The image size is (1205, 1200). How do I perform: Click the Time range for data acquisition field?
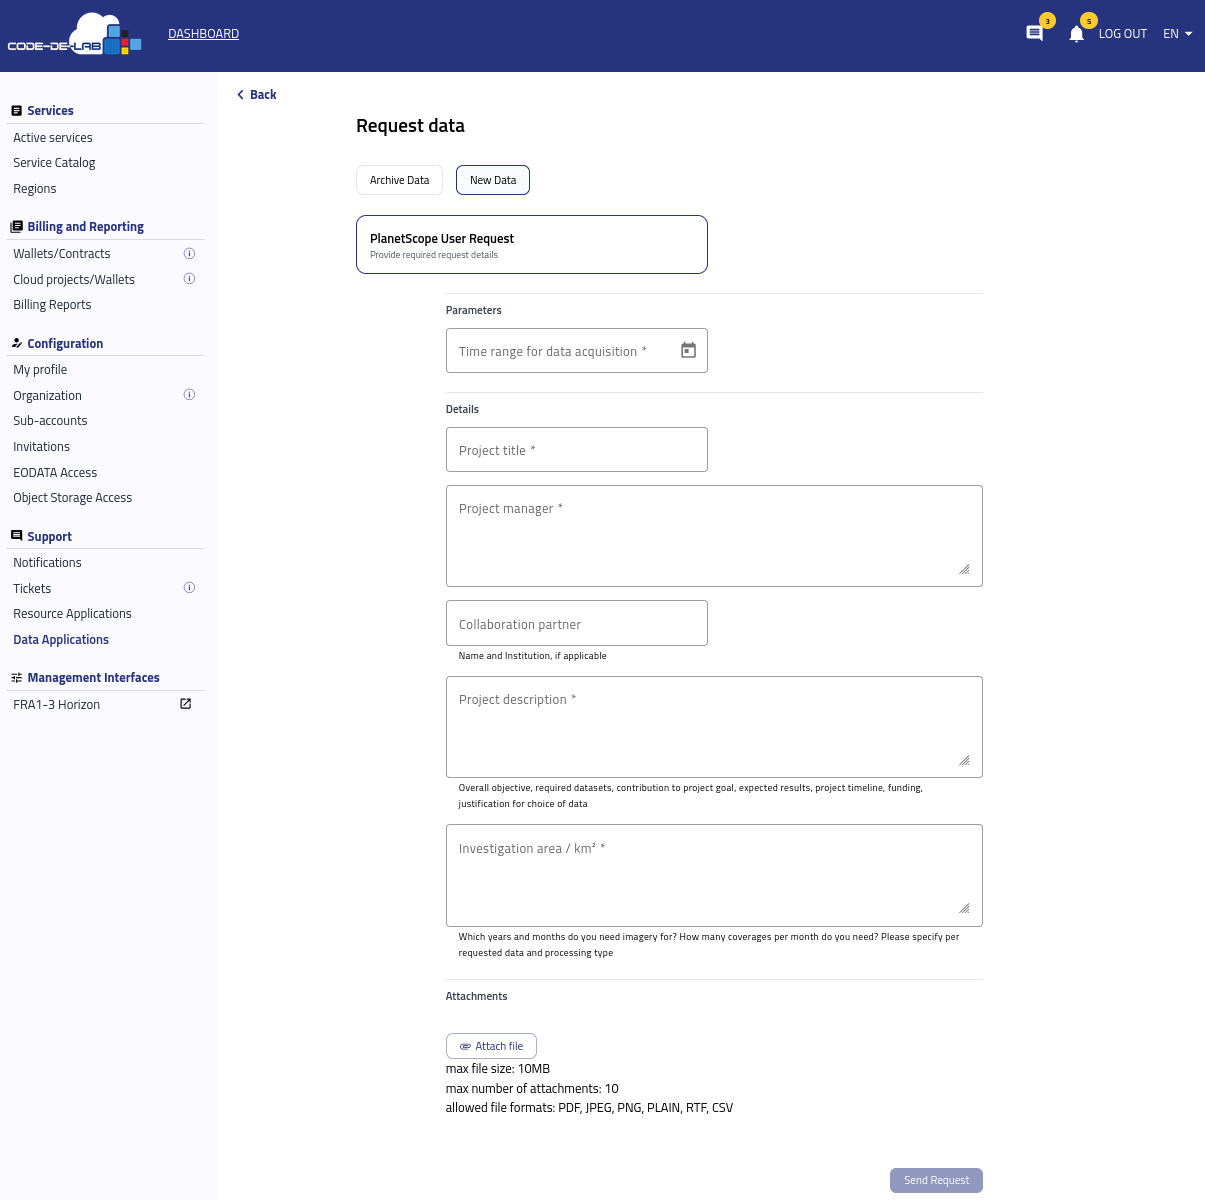(x=577, y=351)
